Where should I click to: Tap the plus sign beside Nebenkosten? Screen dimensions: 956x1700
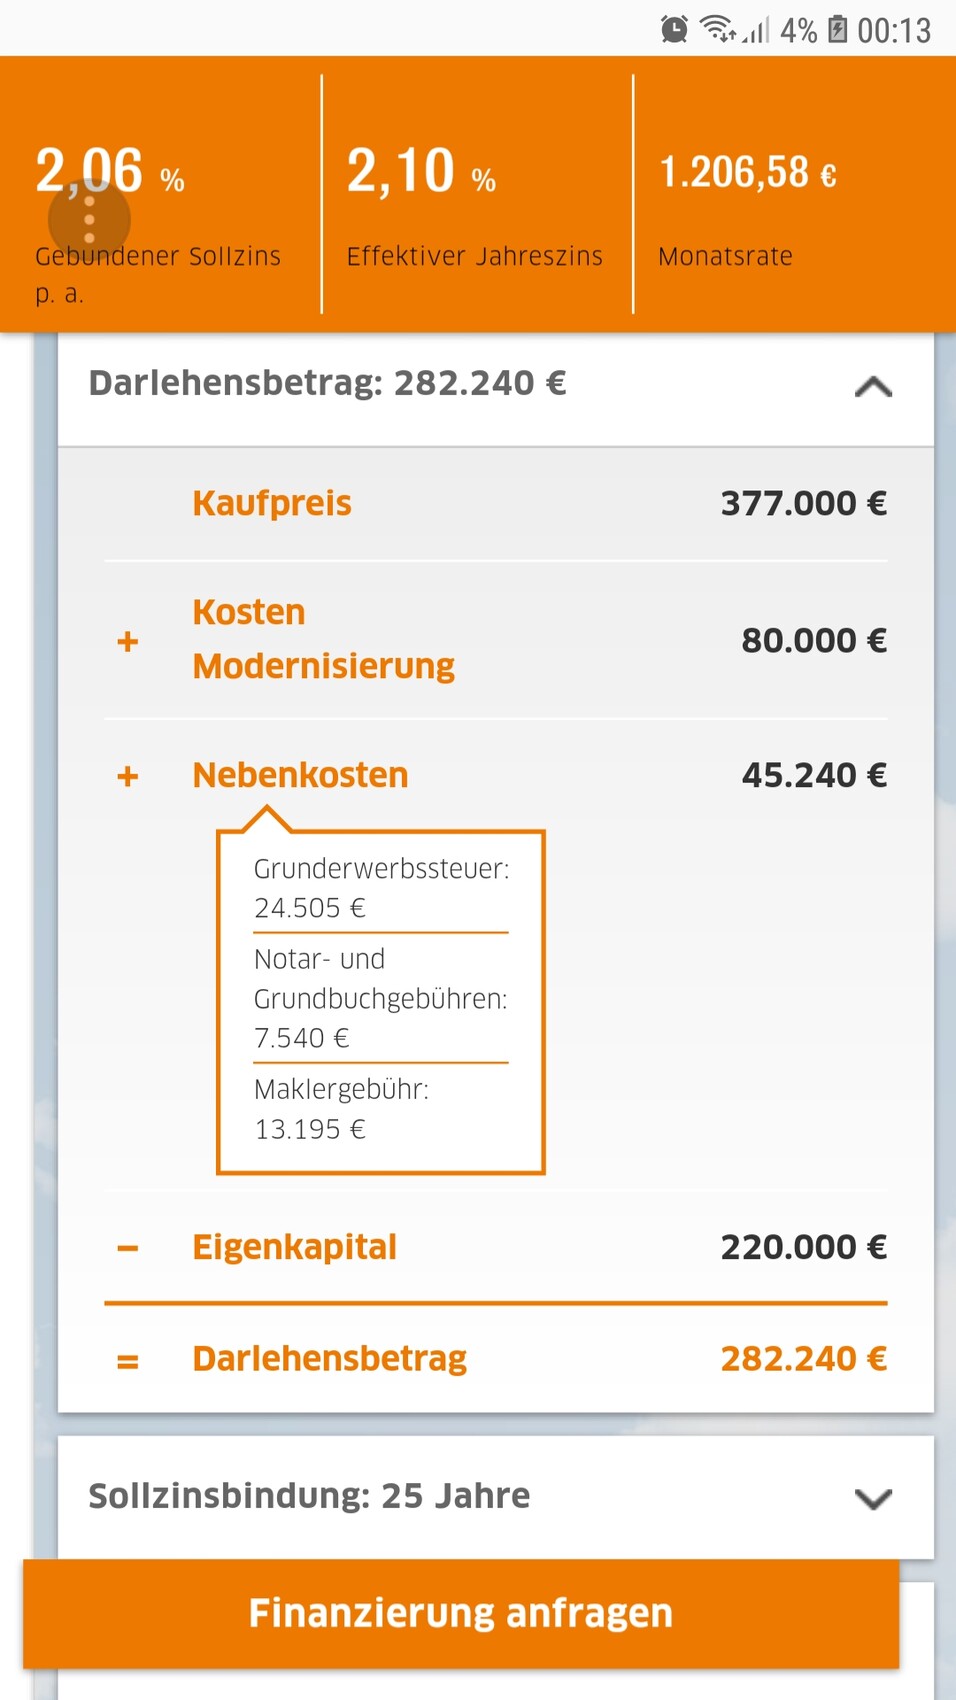click(x=127, y=776)
